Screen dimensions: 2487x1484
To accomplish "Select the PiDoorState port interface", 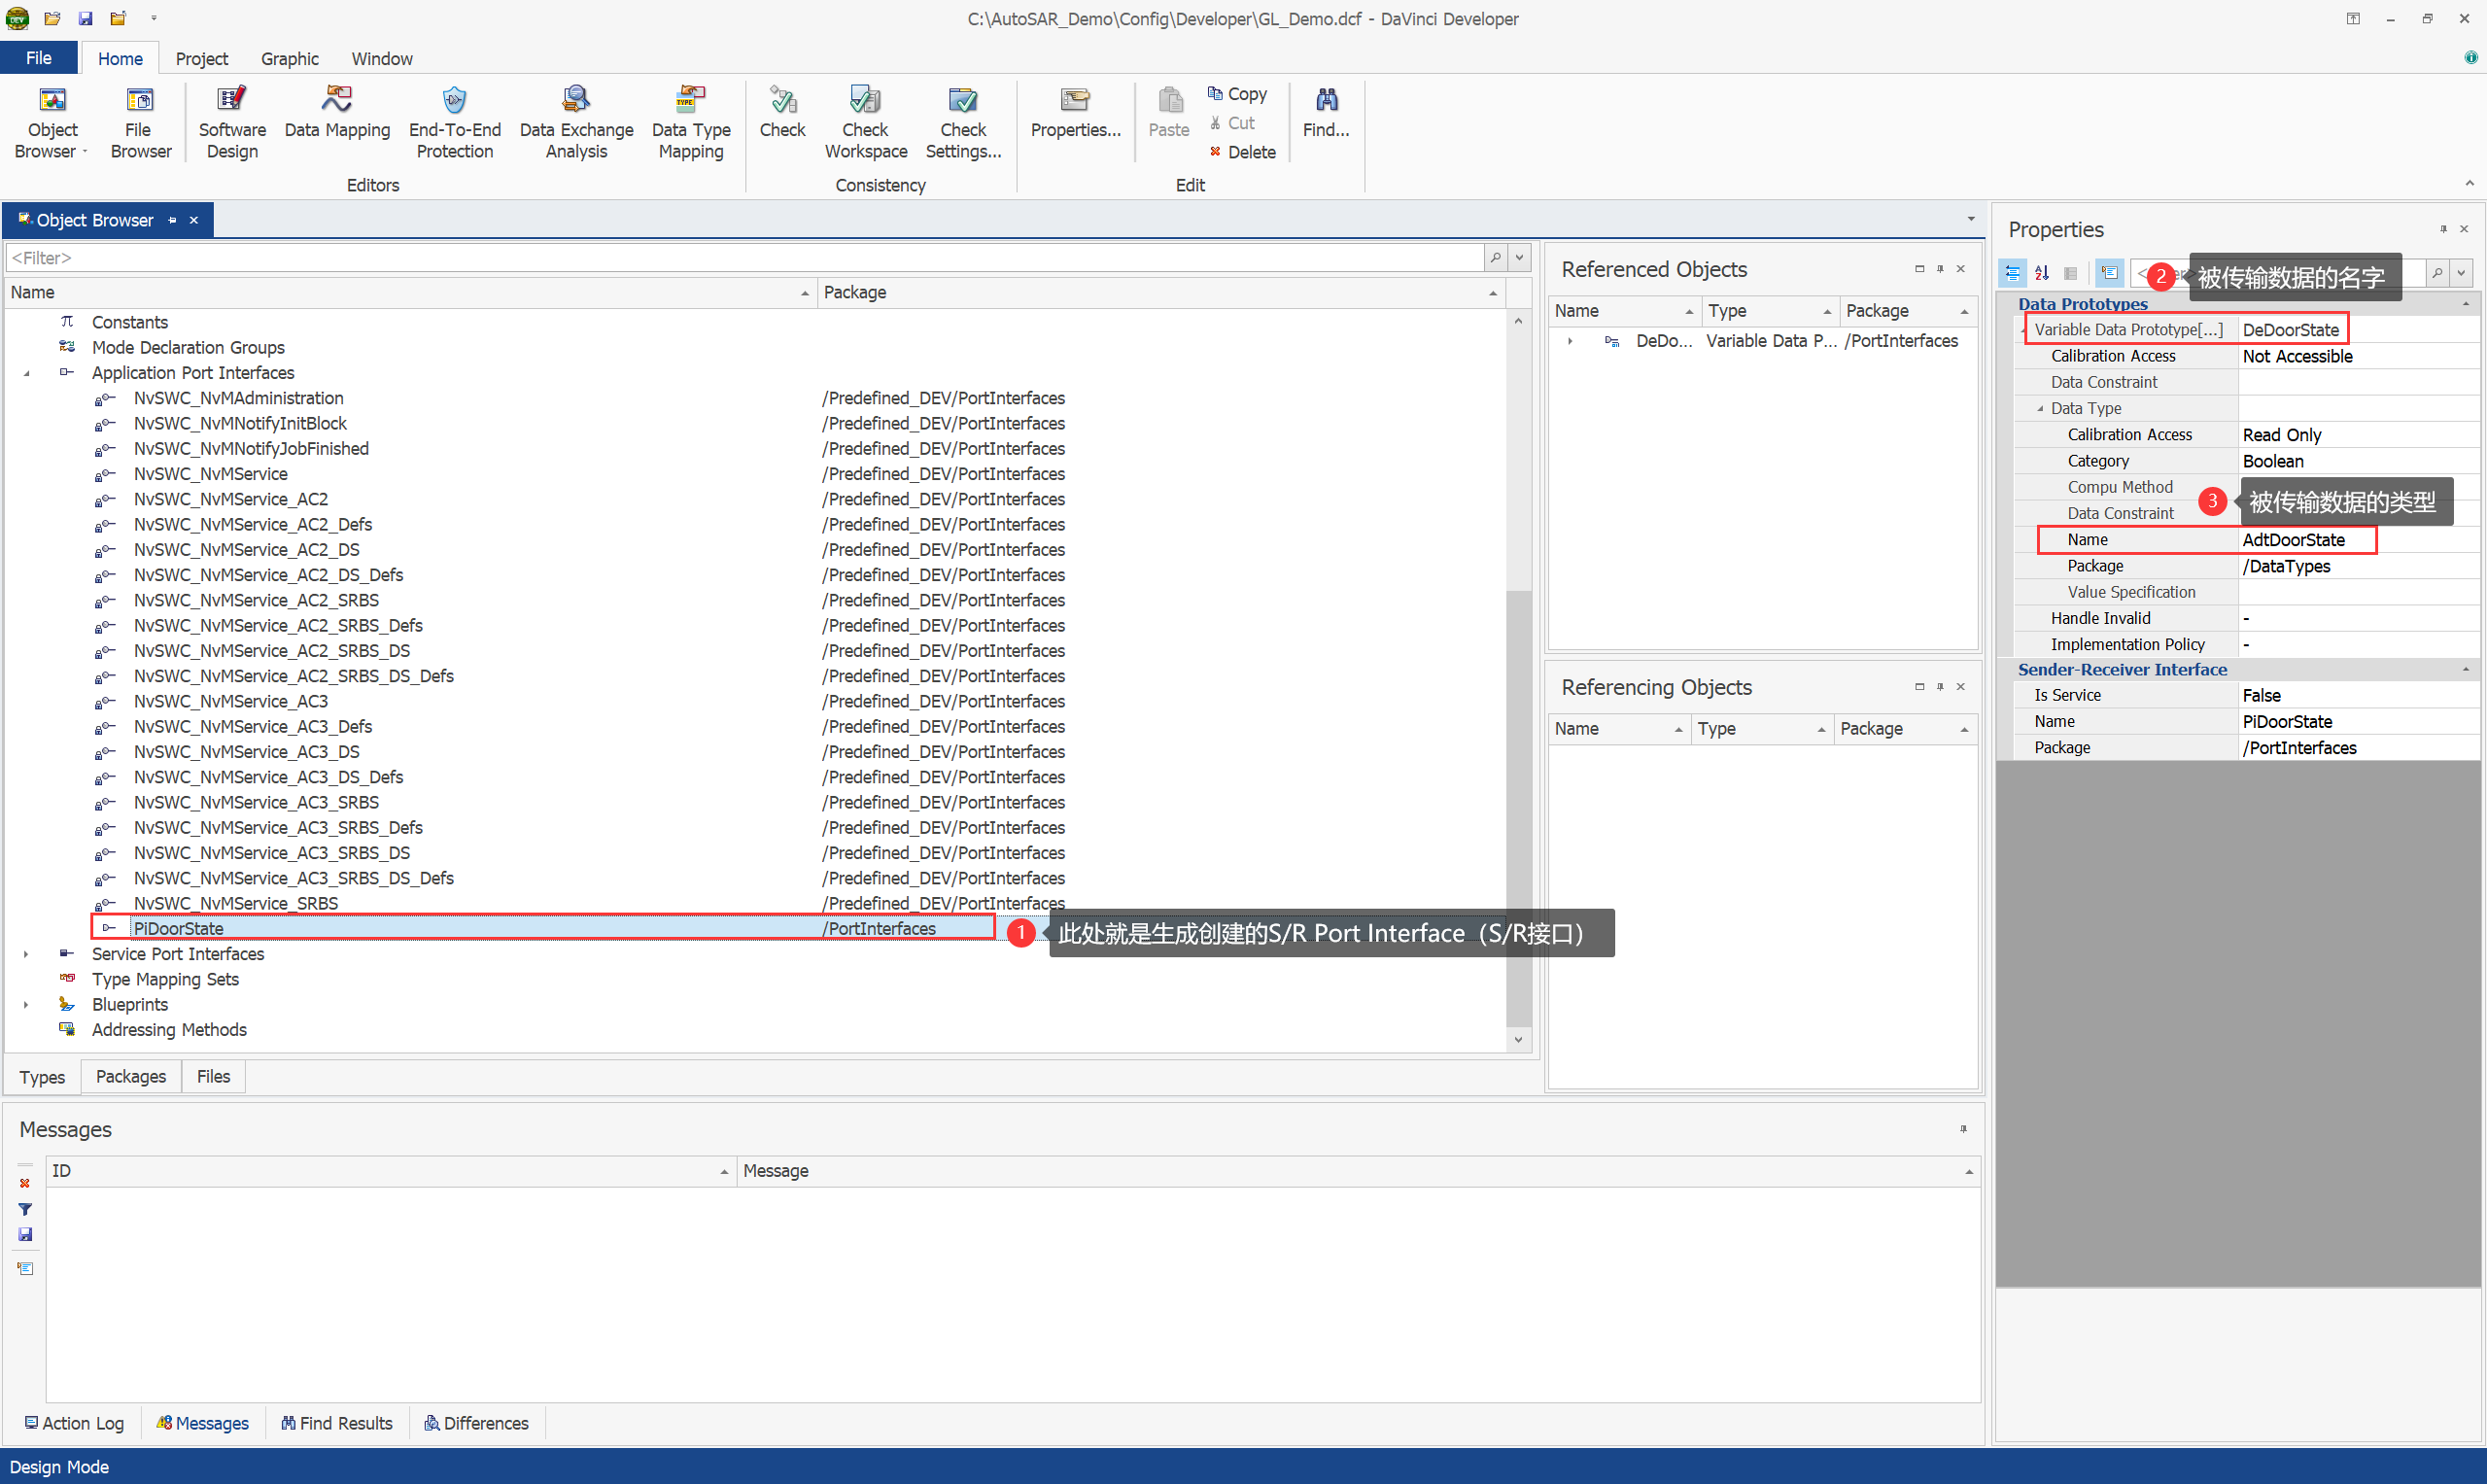I will 179,928.
